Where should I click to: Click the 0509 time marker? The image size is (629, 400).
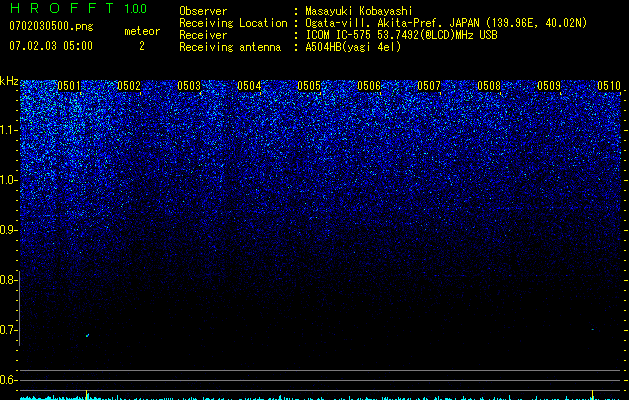(549, 86)
